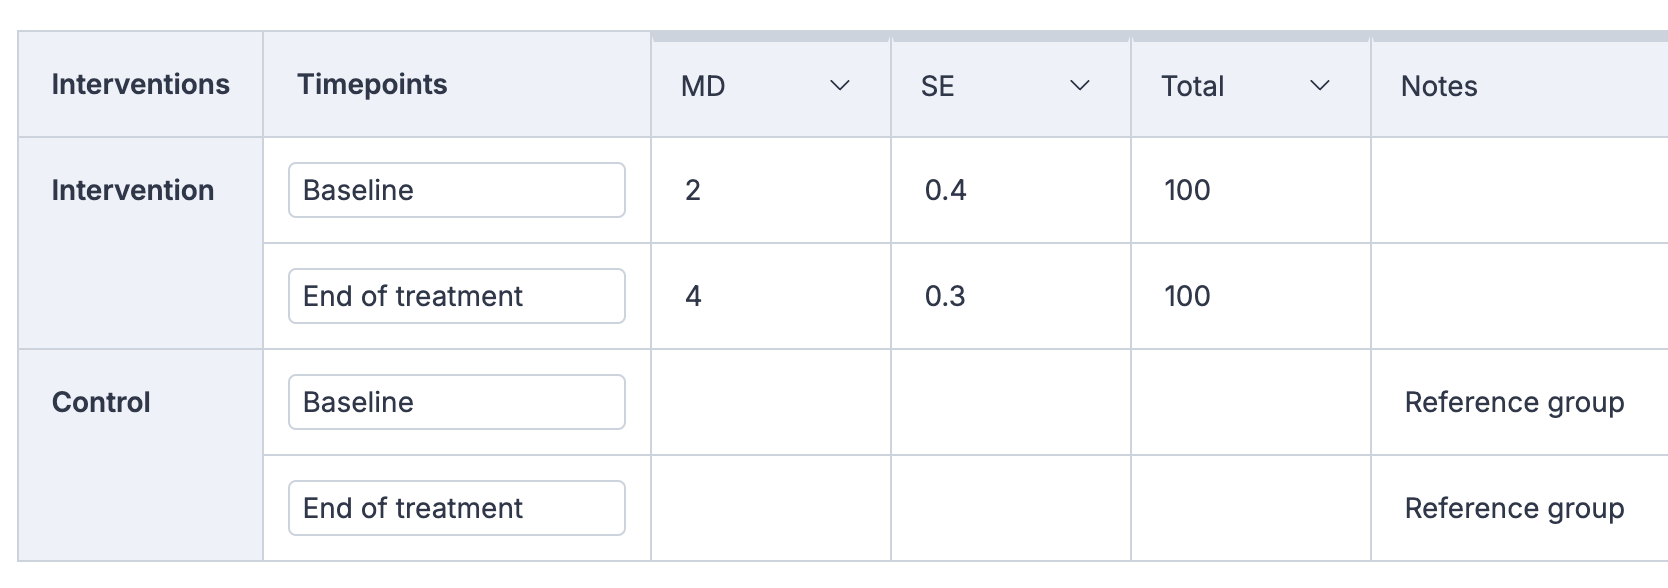Image resolution: width=1668 pixels, height=588 pixels.
Task: Click the Timepoints column header
Action: coord(372,84)
